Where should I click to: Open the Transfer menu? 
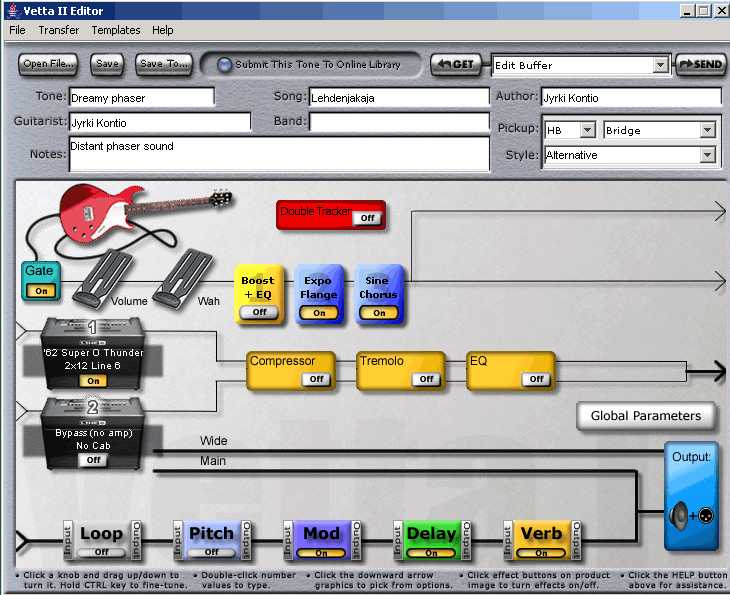59,30
